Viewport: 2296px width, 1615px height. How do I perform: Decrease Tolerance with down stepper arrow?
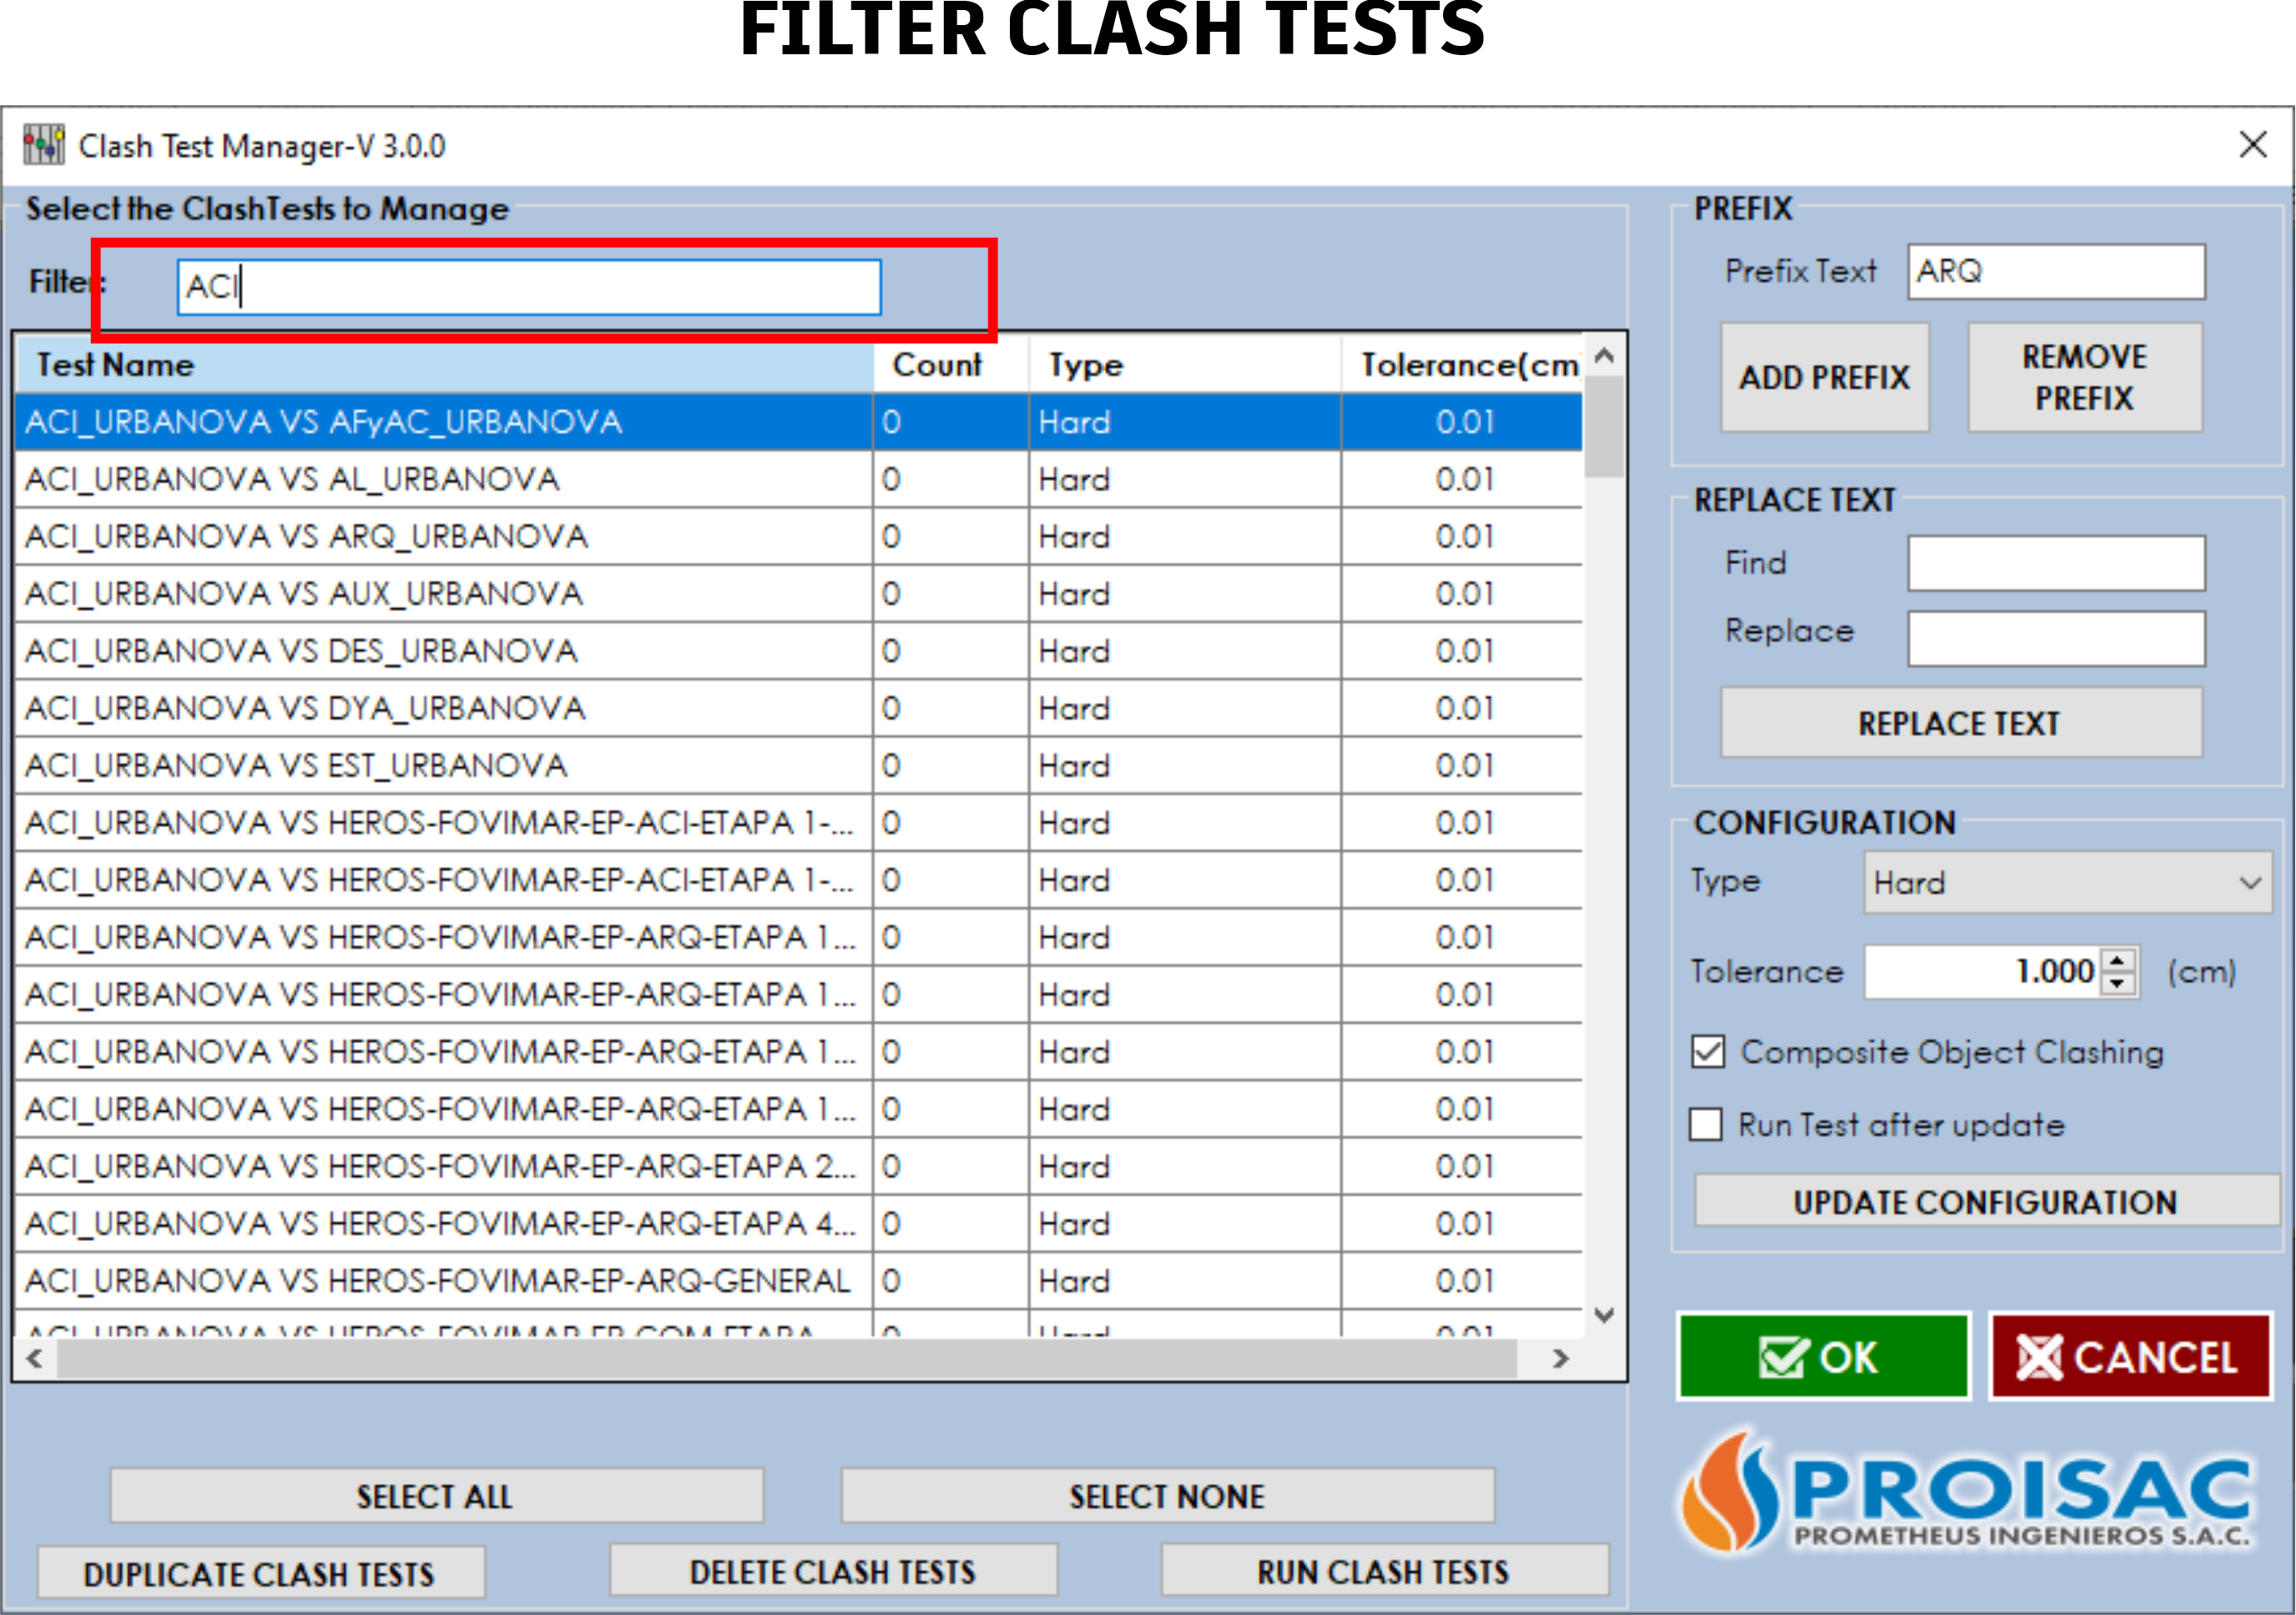(2117, 984)
